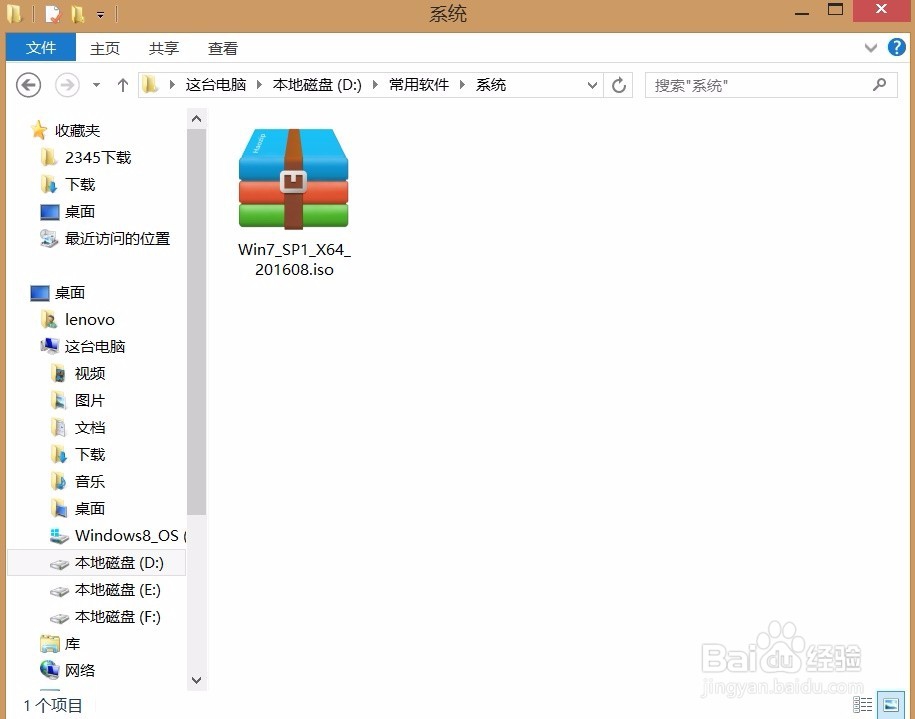Select 本地磁盘 (D:) in tree
The image size is (915, 719).
click(119, 563)
